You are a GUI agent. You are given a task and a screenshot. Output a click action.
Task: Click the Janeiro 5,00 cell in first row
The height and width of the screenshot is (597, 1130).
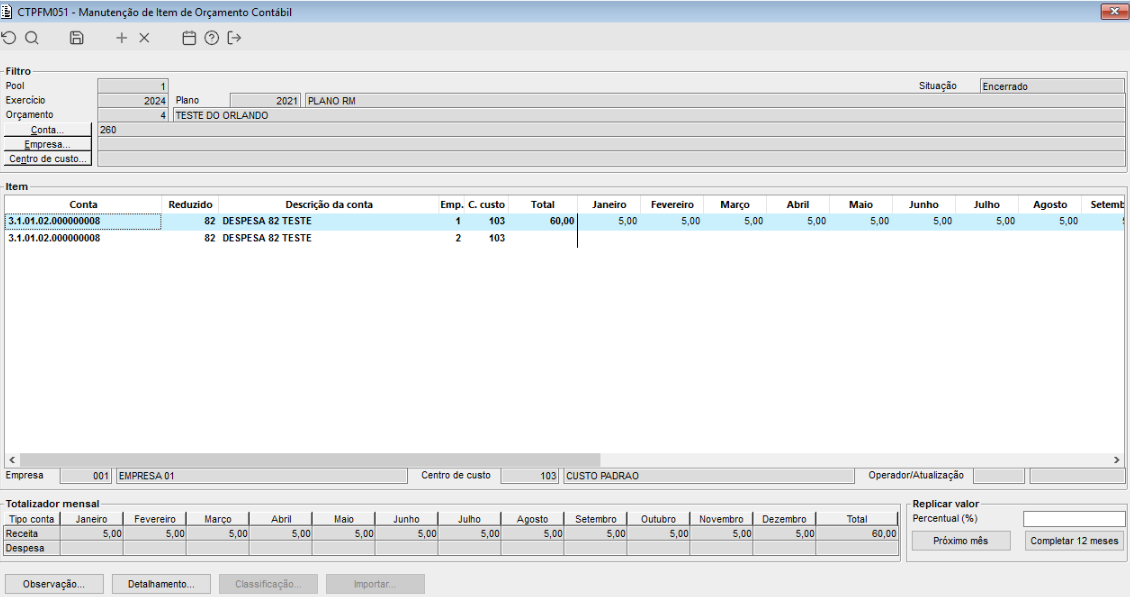coord(609,221)
